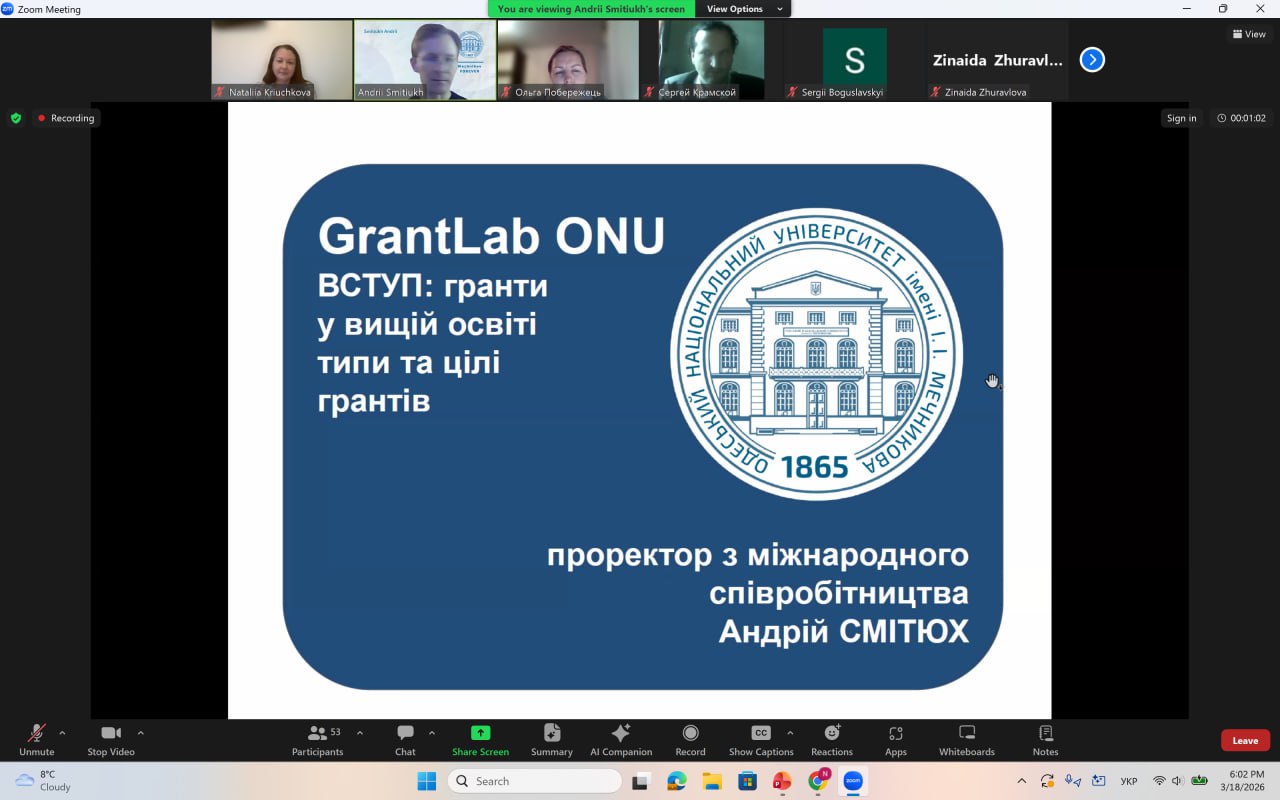The width and height of the screenshot is (1280, 800).
Task: Expand the chevron next to Show Captions
Action: 790,733
